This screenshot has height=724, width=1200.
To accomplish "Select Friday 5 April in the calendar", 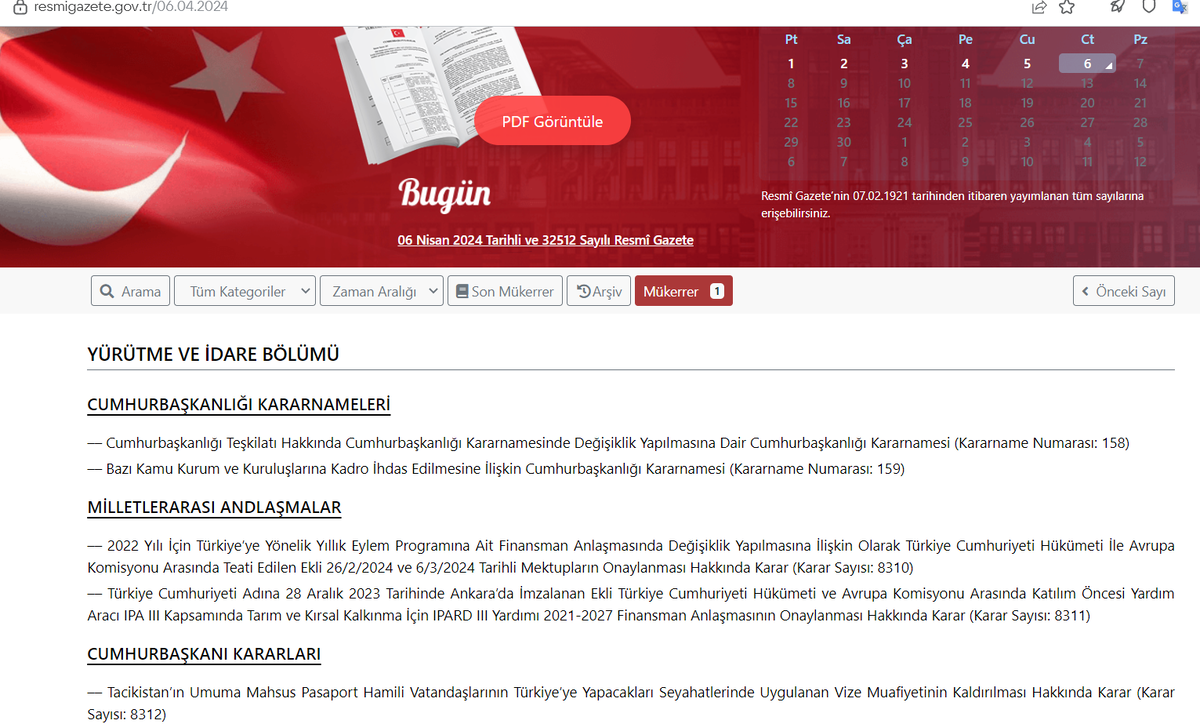I will (x=1027, y=64).
